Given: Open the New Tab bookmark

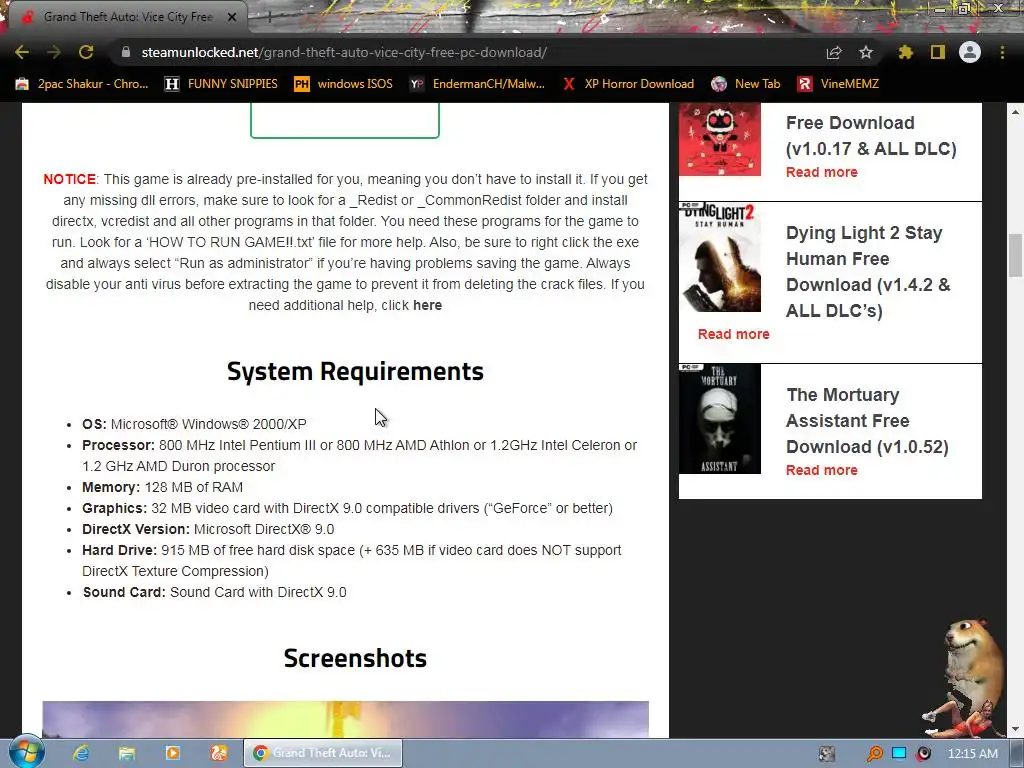Looking at the screenshot, I should (x=746, y=84).
